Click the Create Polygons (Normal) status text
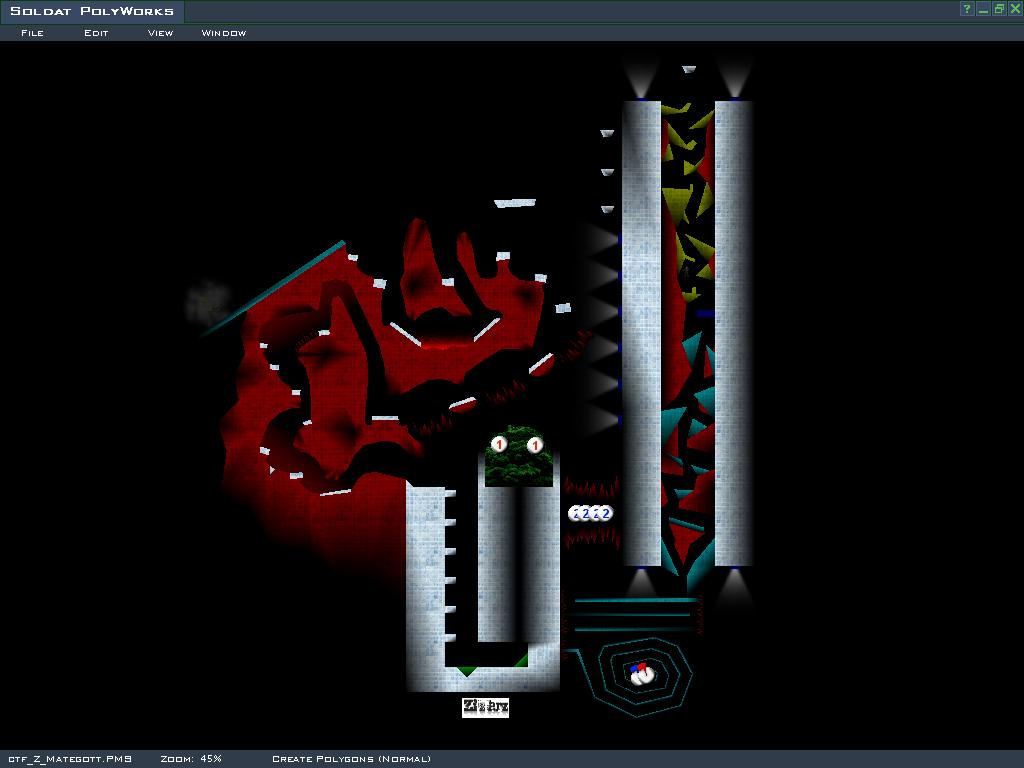Image resolution: width=1024 pixels, height=768 pixels. [351, 759]
